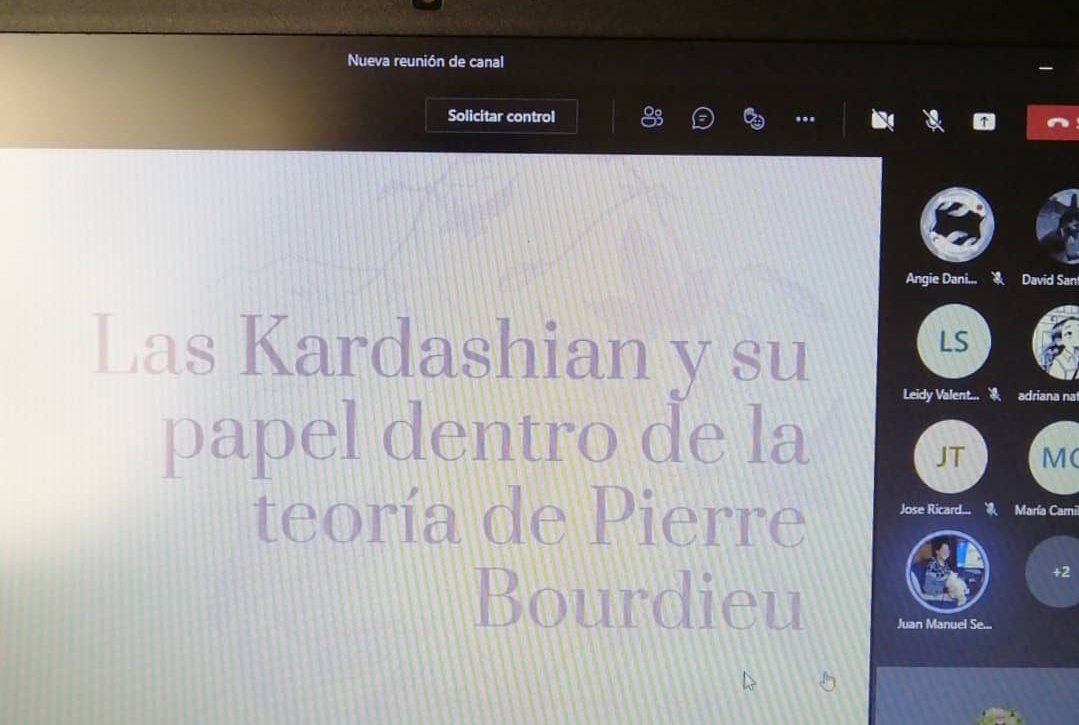Open the meeting chat icon

[x=702, y=119]
